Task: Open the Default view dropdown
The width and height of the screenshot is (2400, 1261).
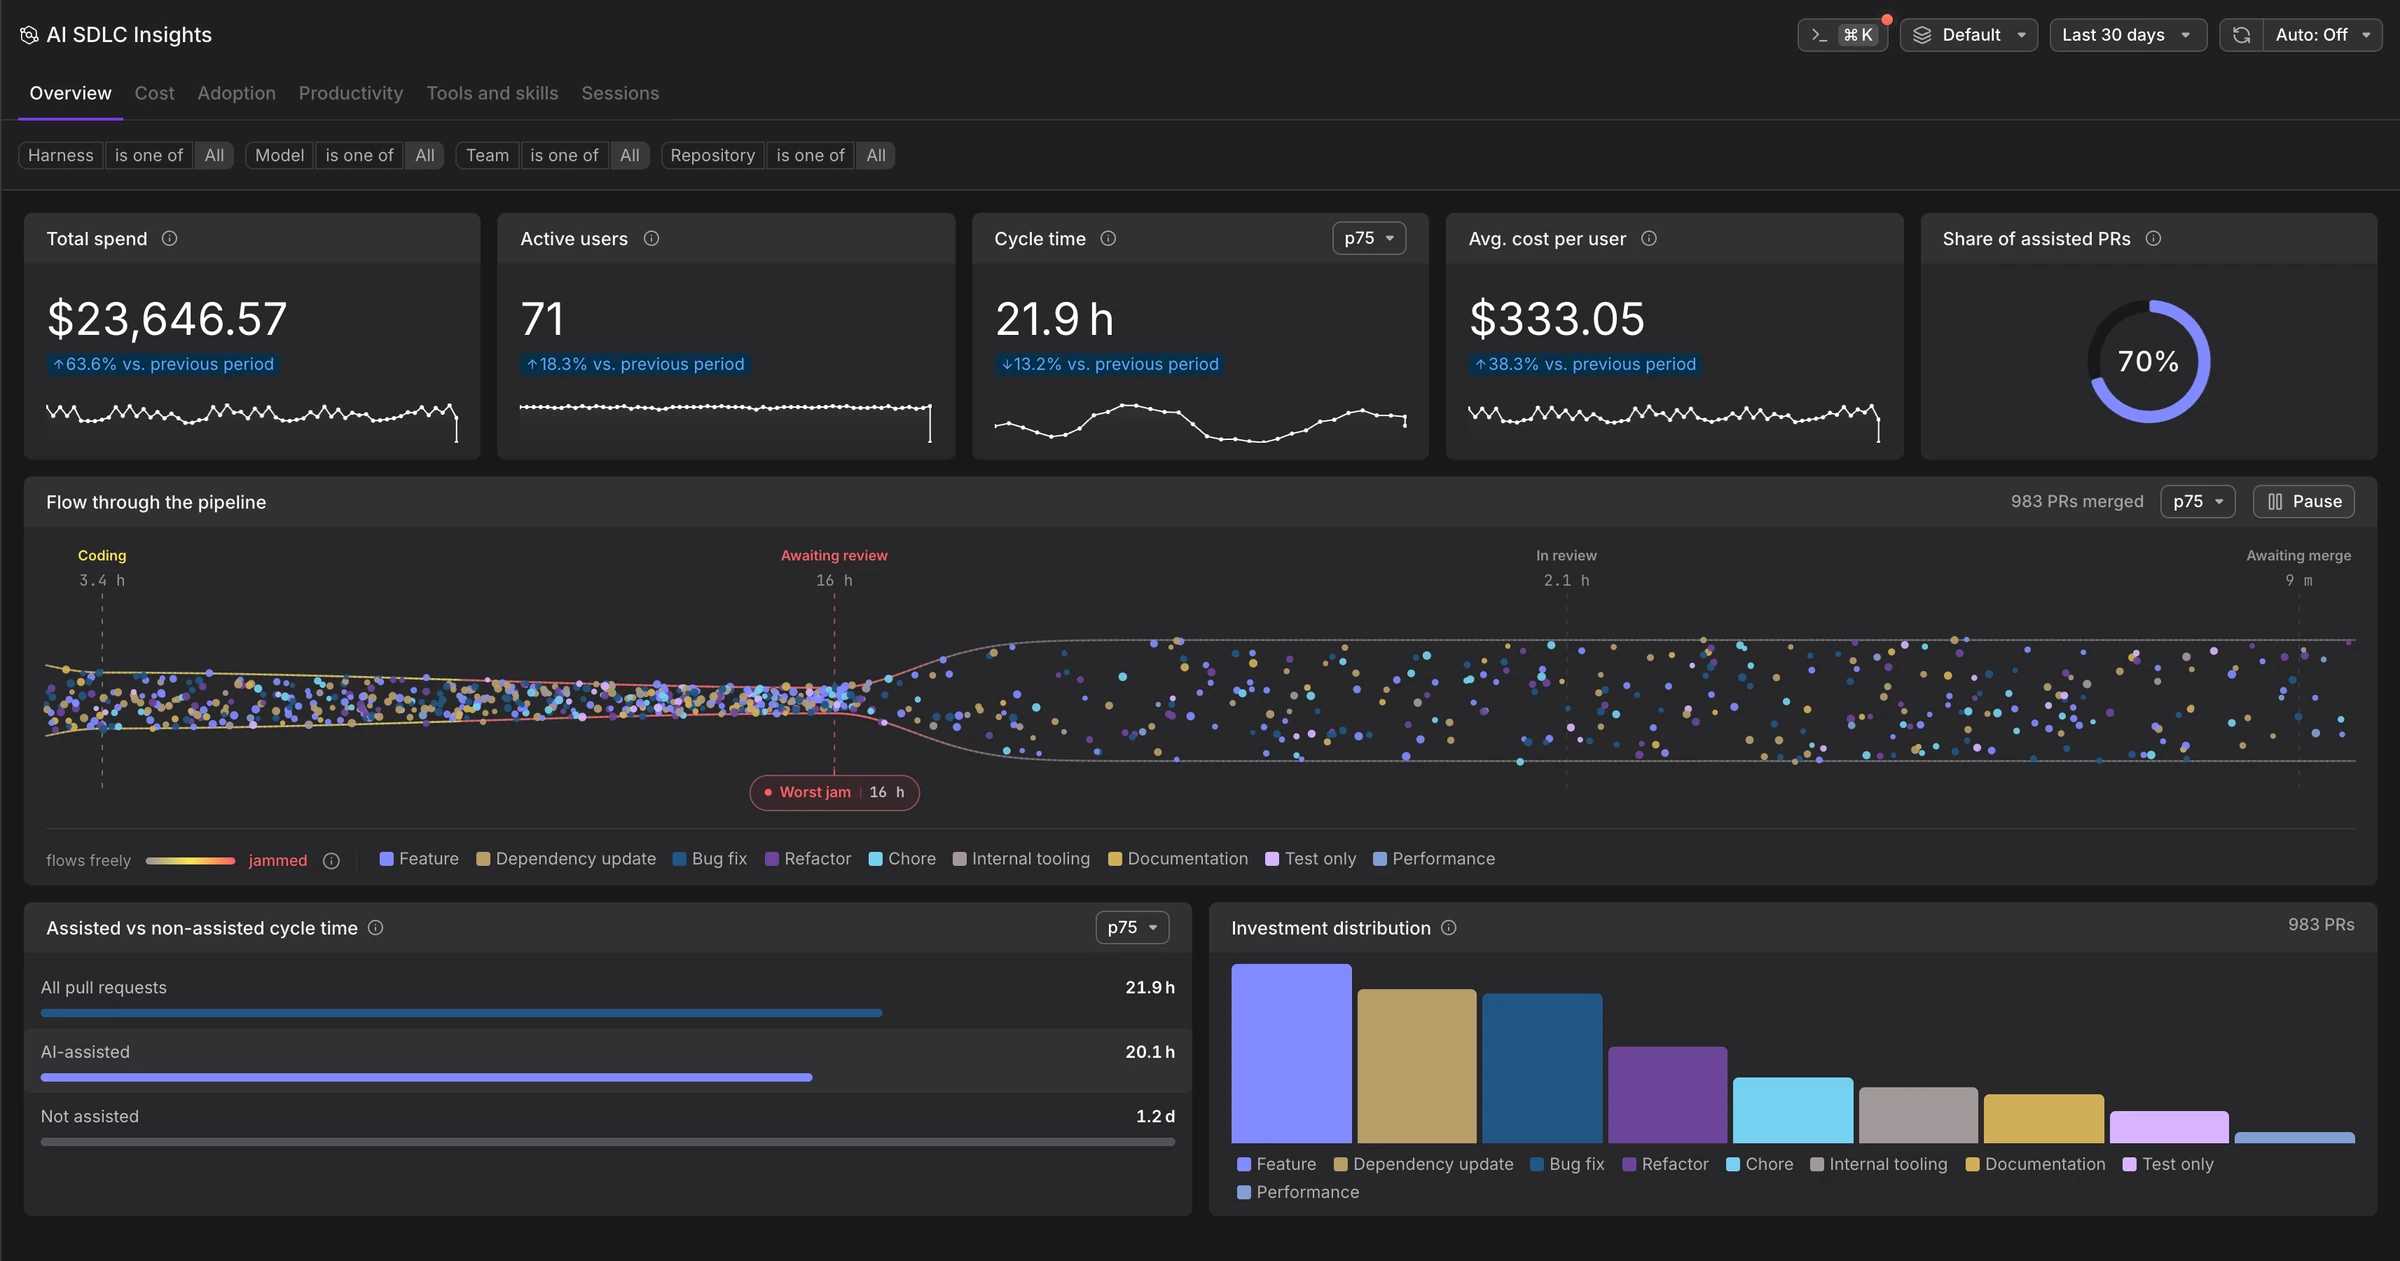Action: coord(1968,35)
